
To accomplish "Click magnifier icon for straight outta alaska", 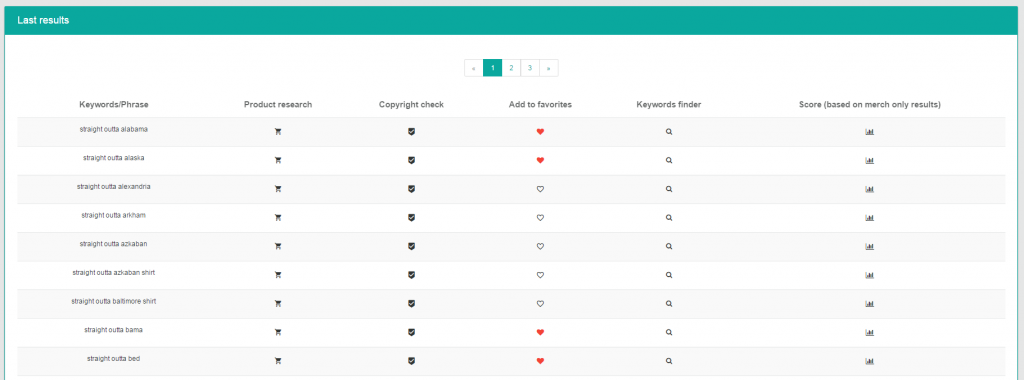I will (669, 160).
